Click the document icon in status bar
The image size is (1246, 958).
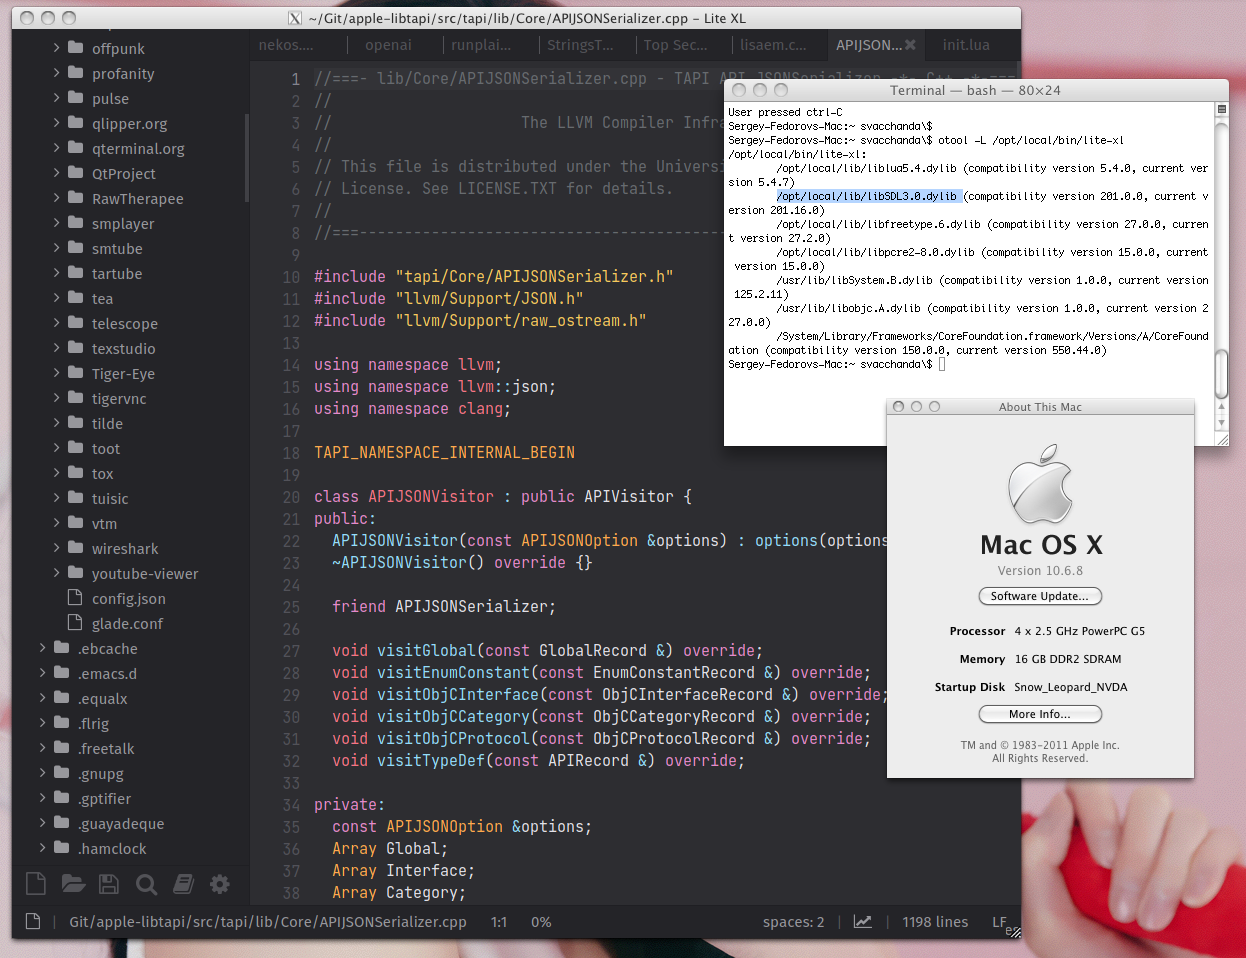[x=33, y=922]
